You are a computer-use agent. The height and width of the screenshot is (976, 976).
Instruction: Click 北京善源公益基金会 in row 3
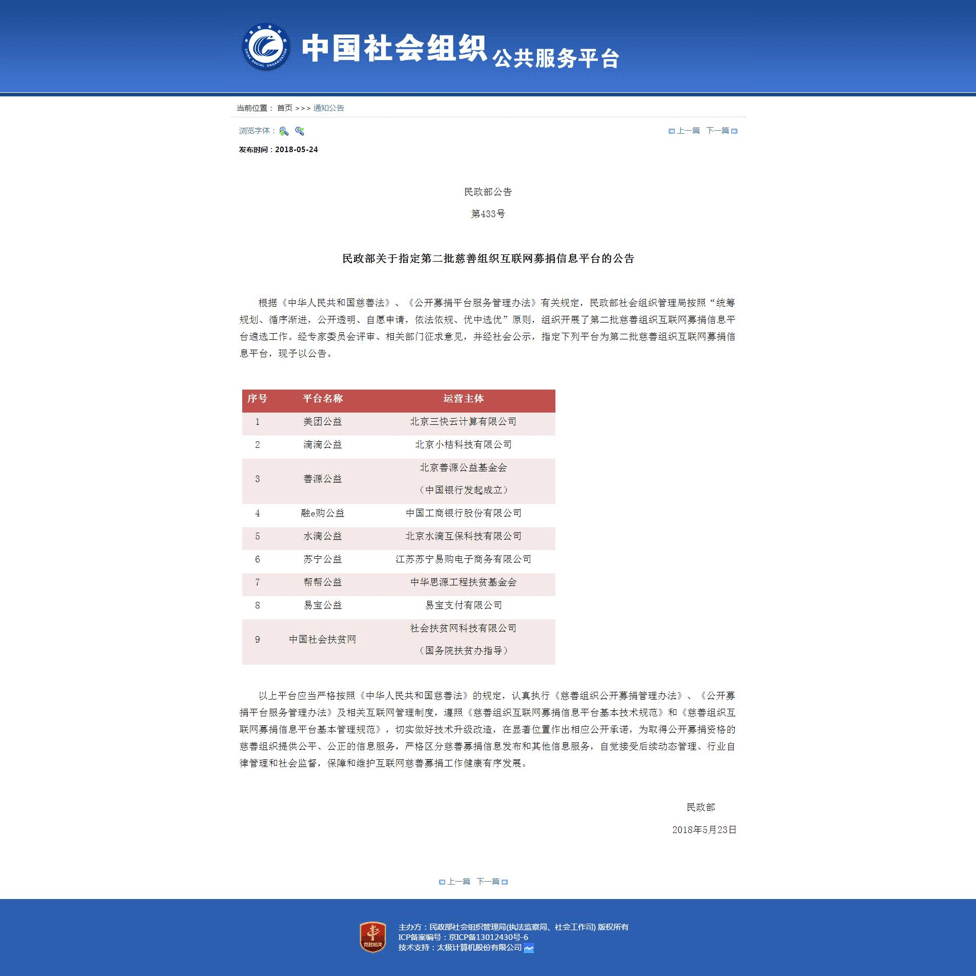[x=463, y=467]
